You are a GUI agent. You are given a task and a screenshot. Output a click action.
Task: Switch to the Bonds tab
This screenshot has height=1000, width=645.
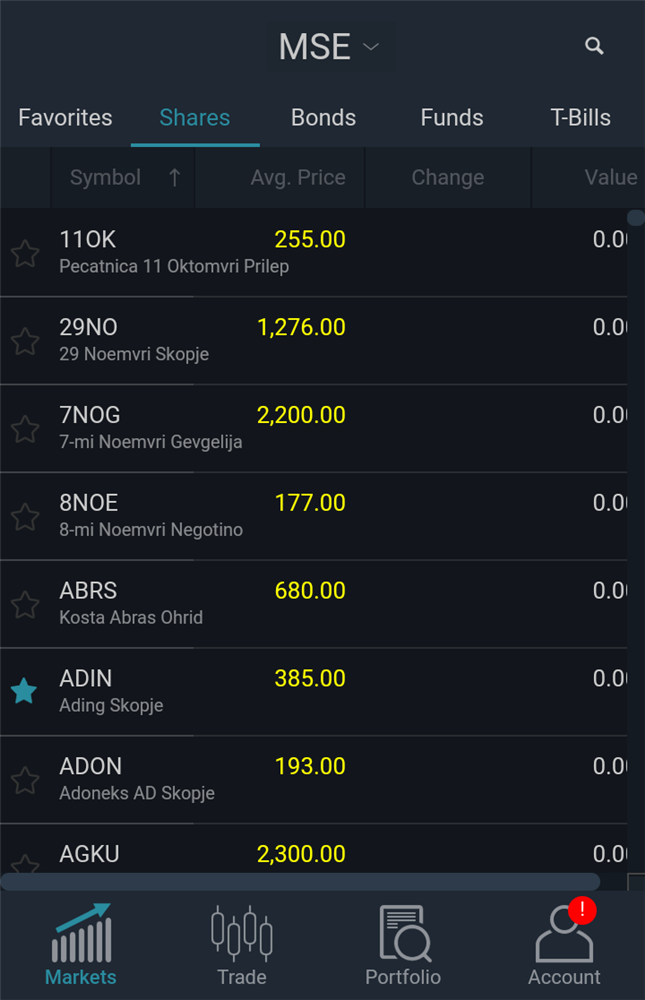pyautogui.click(x=323, y=118)
